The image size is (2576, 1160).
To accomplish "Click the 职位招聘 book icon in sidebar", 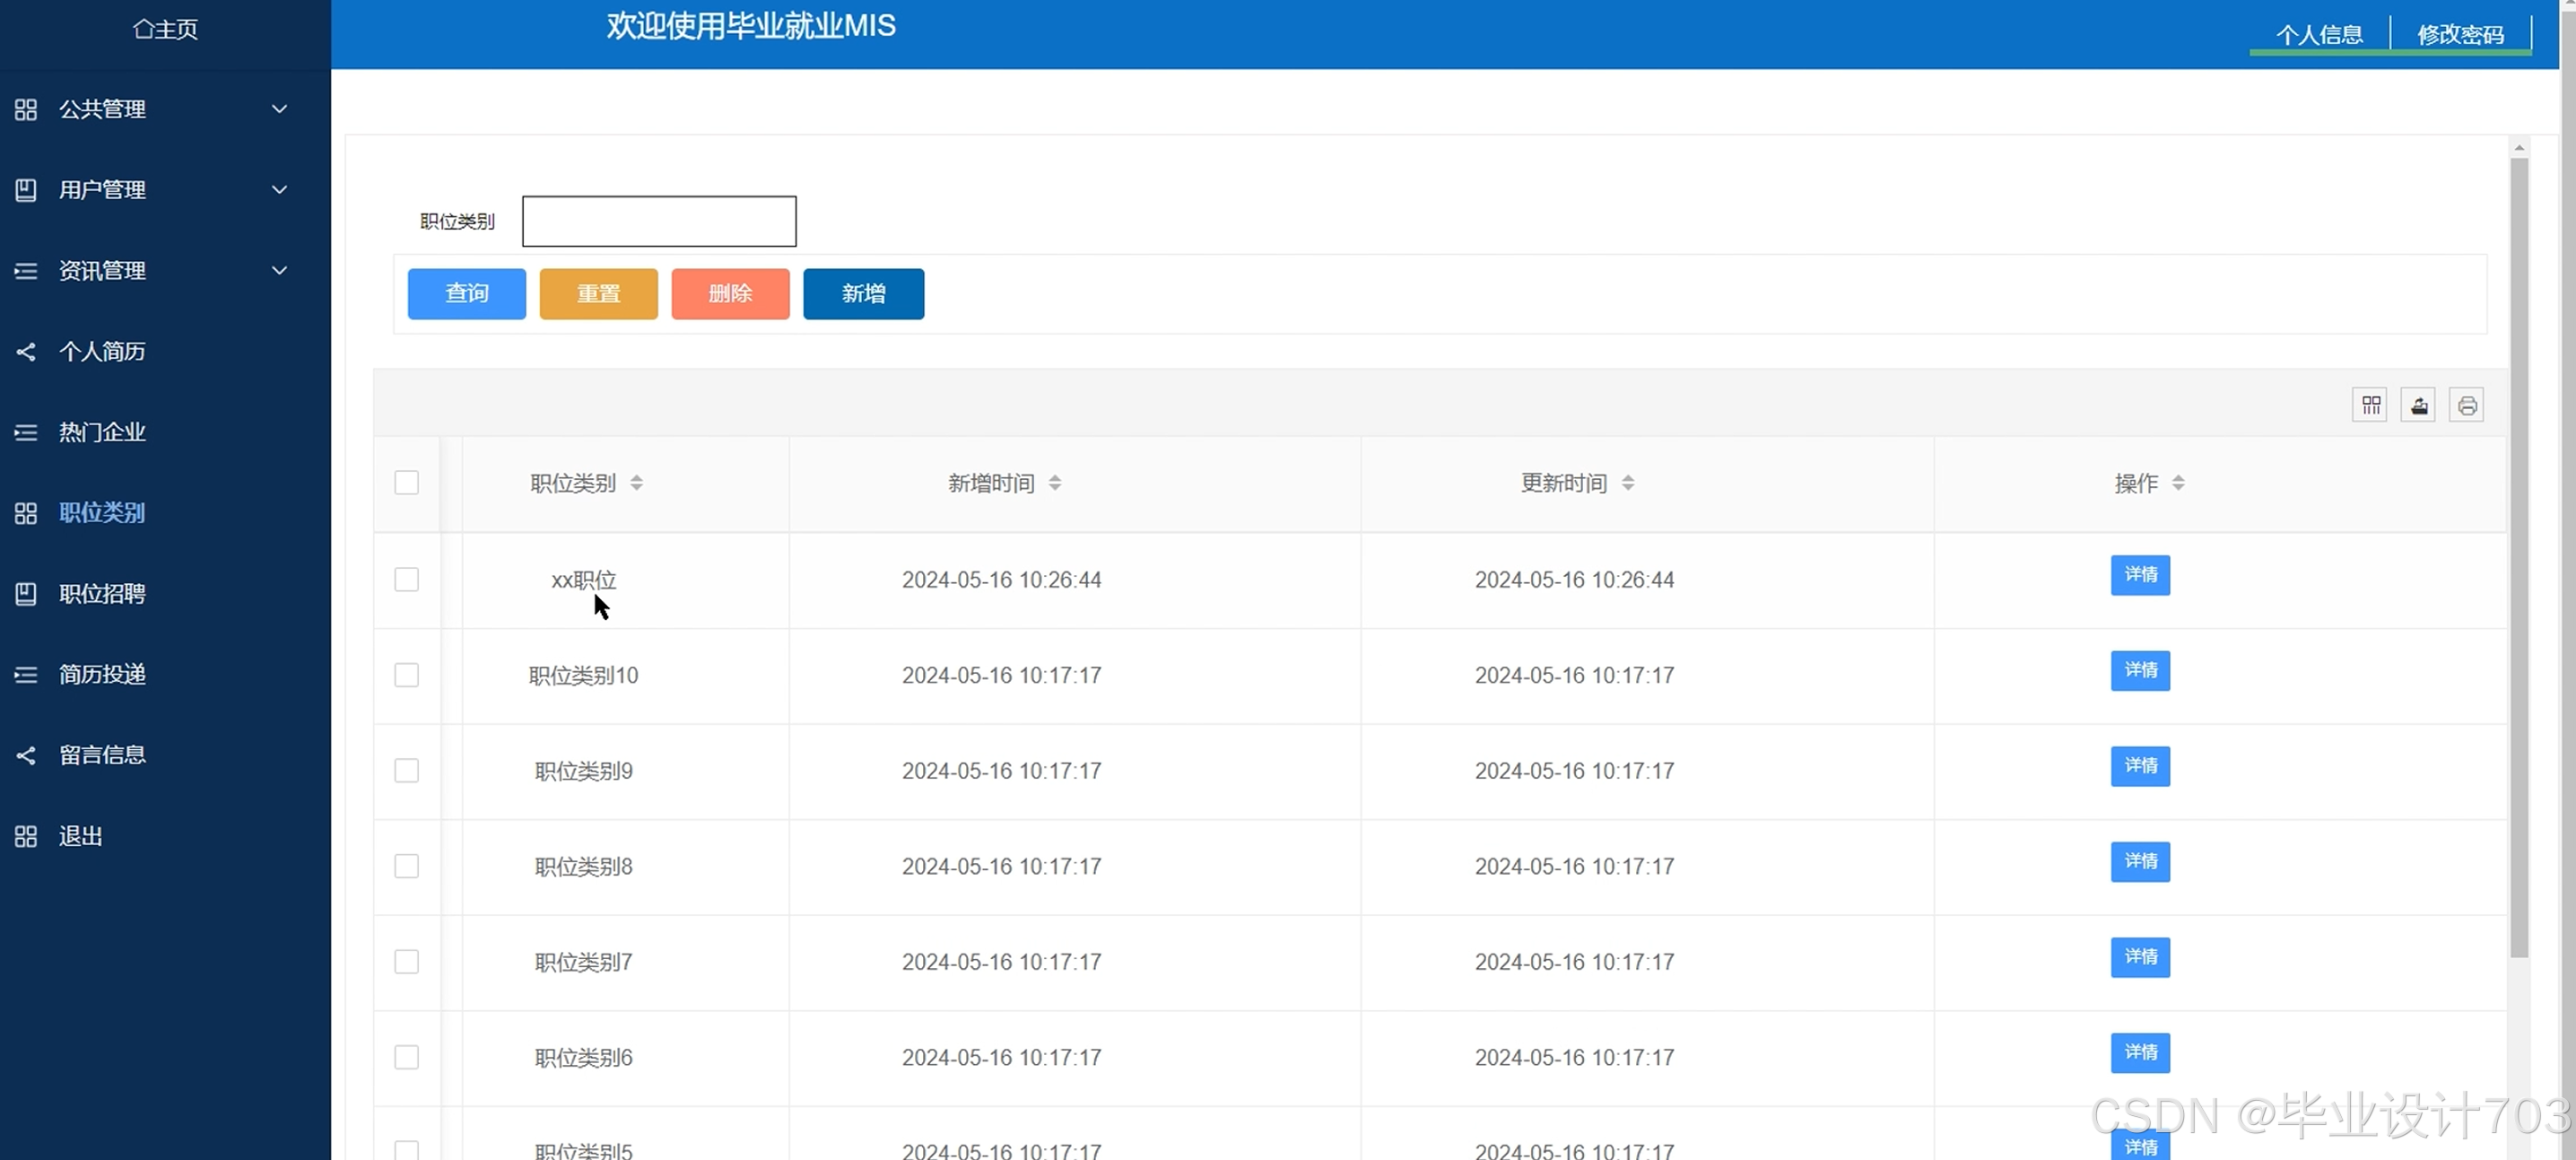I will point(26,594).
